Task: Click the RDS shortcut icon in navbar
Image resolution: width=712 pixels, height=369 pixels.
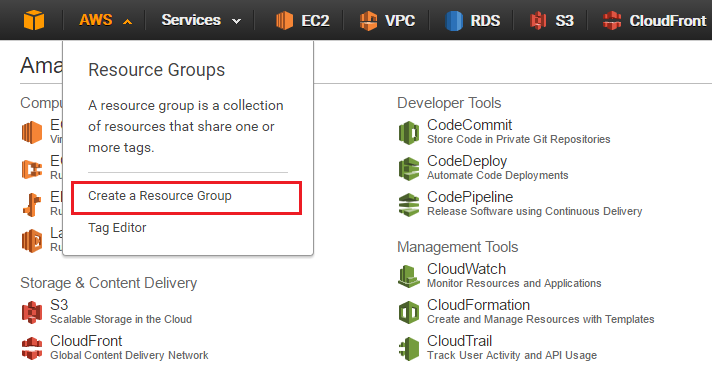Action: (454, 20)
